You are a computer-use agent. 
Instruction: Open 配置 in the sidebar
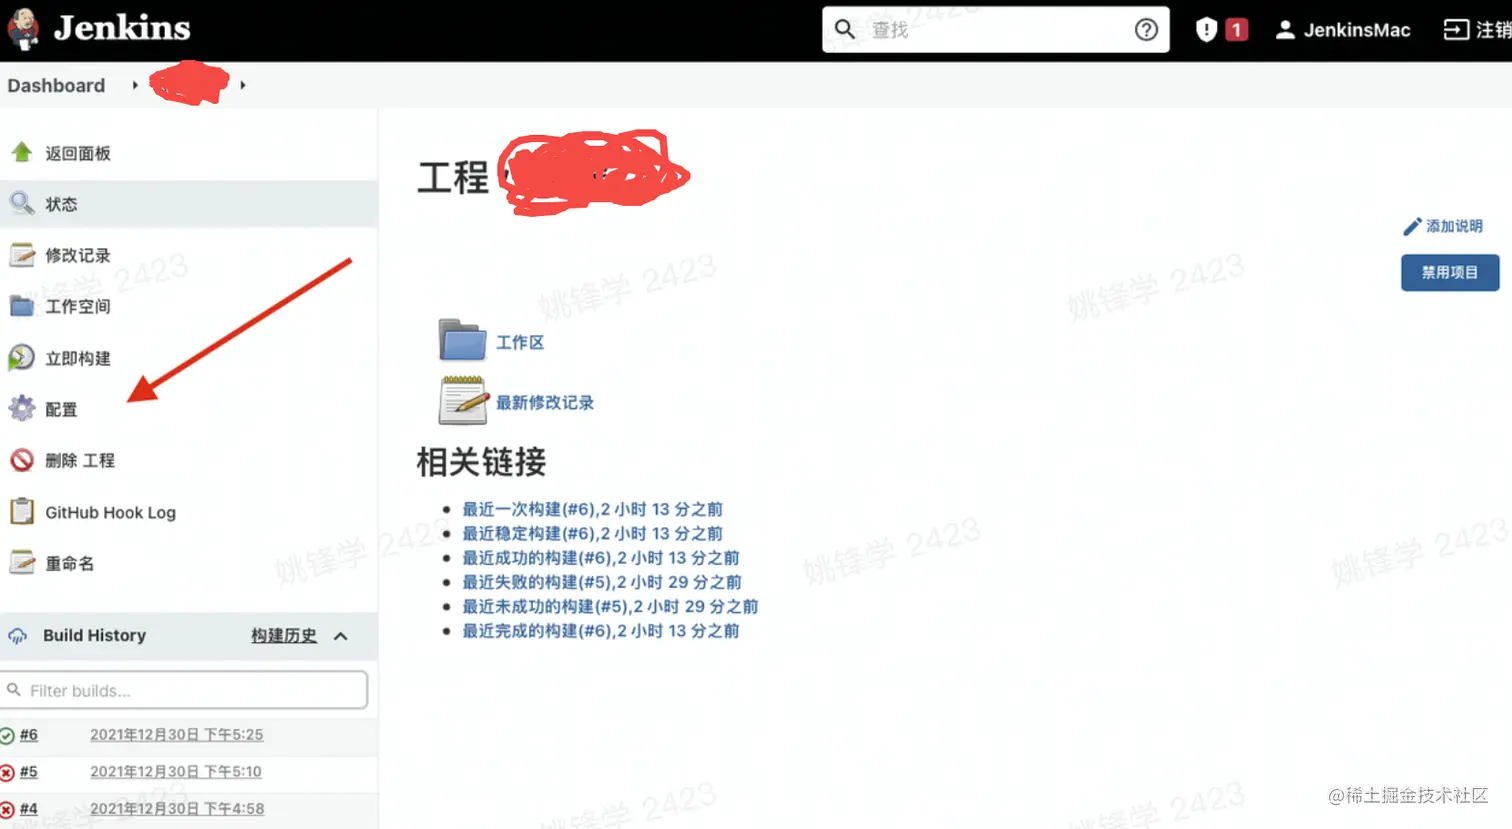point(61,410)
